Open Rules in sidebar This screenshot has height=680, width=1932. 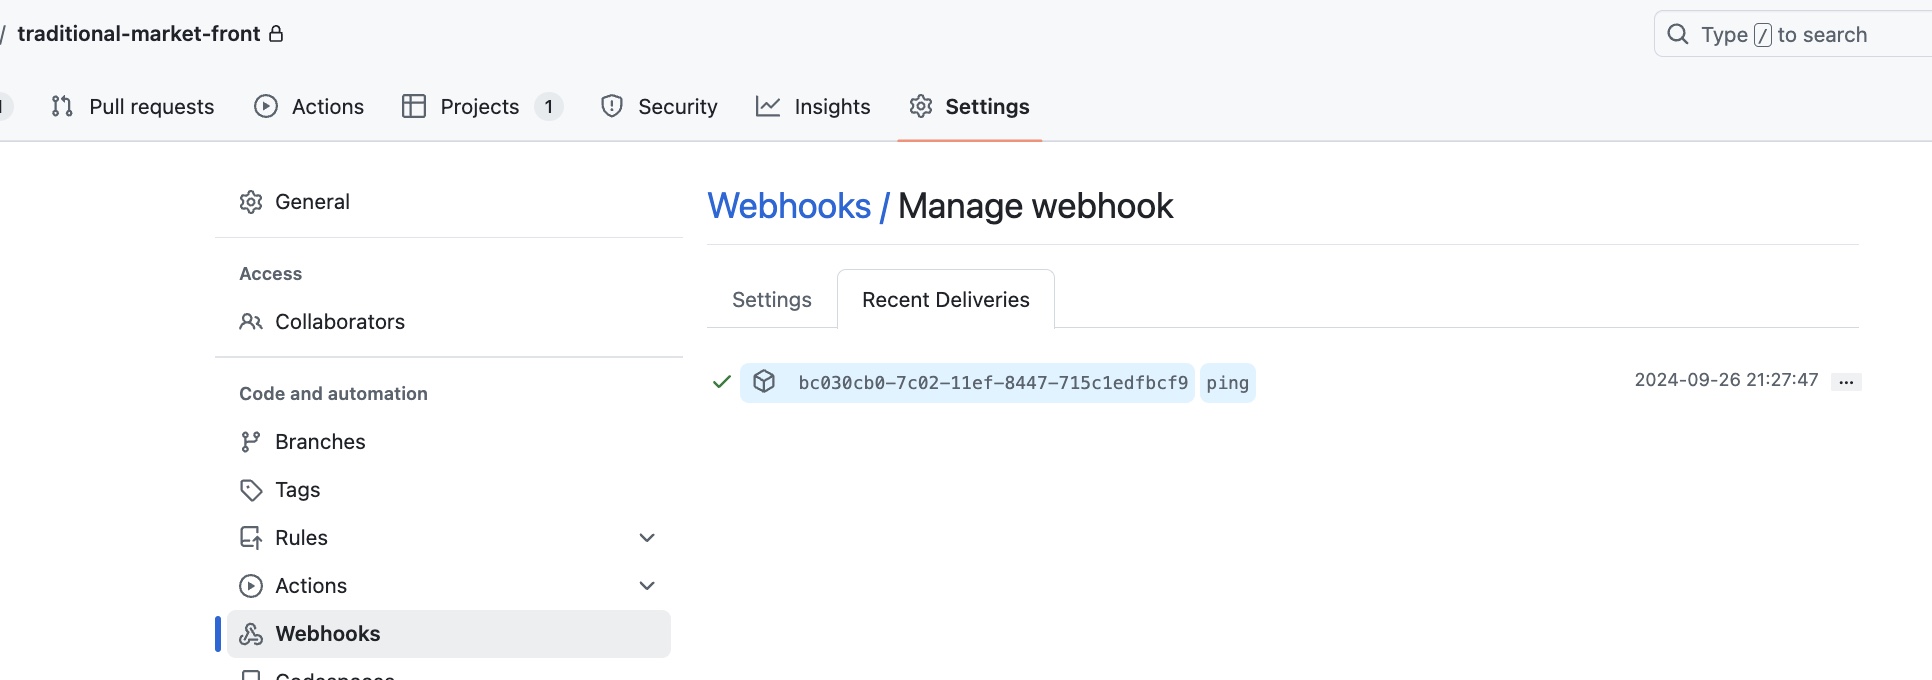pyautogui.click(x=449, y=538)
